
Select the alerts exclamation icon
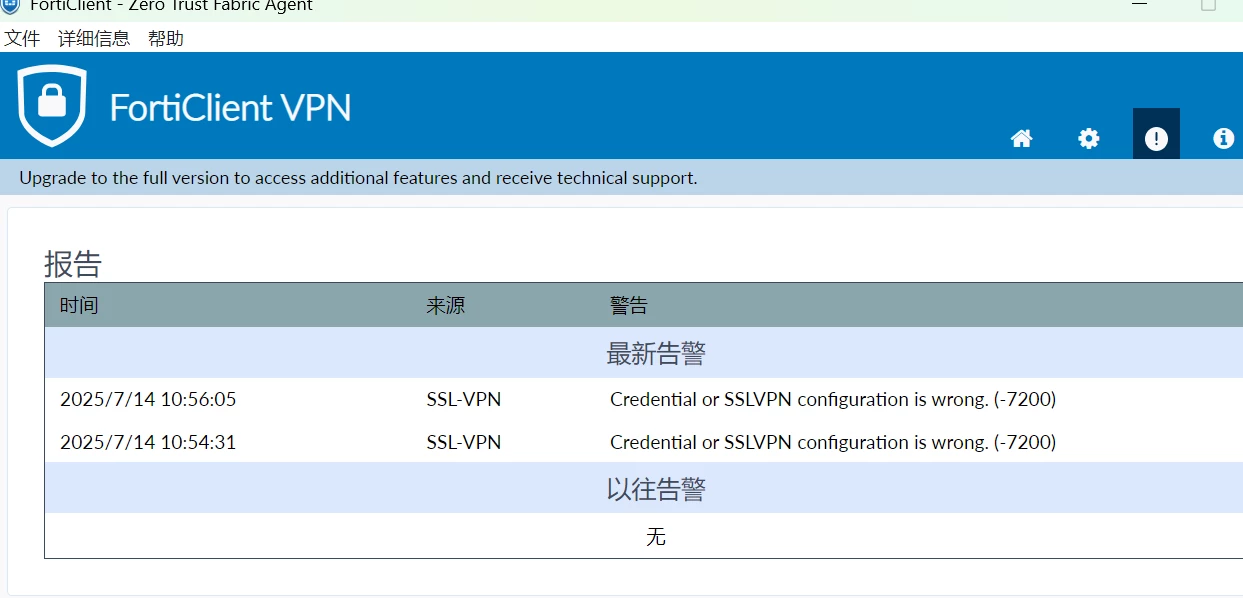tap(1156, 139)
